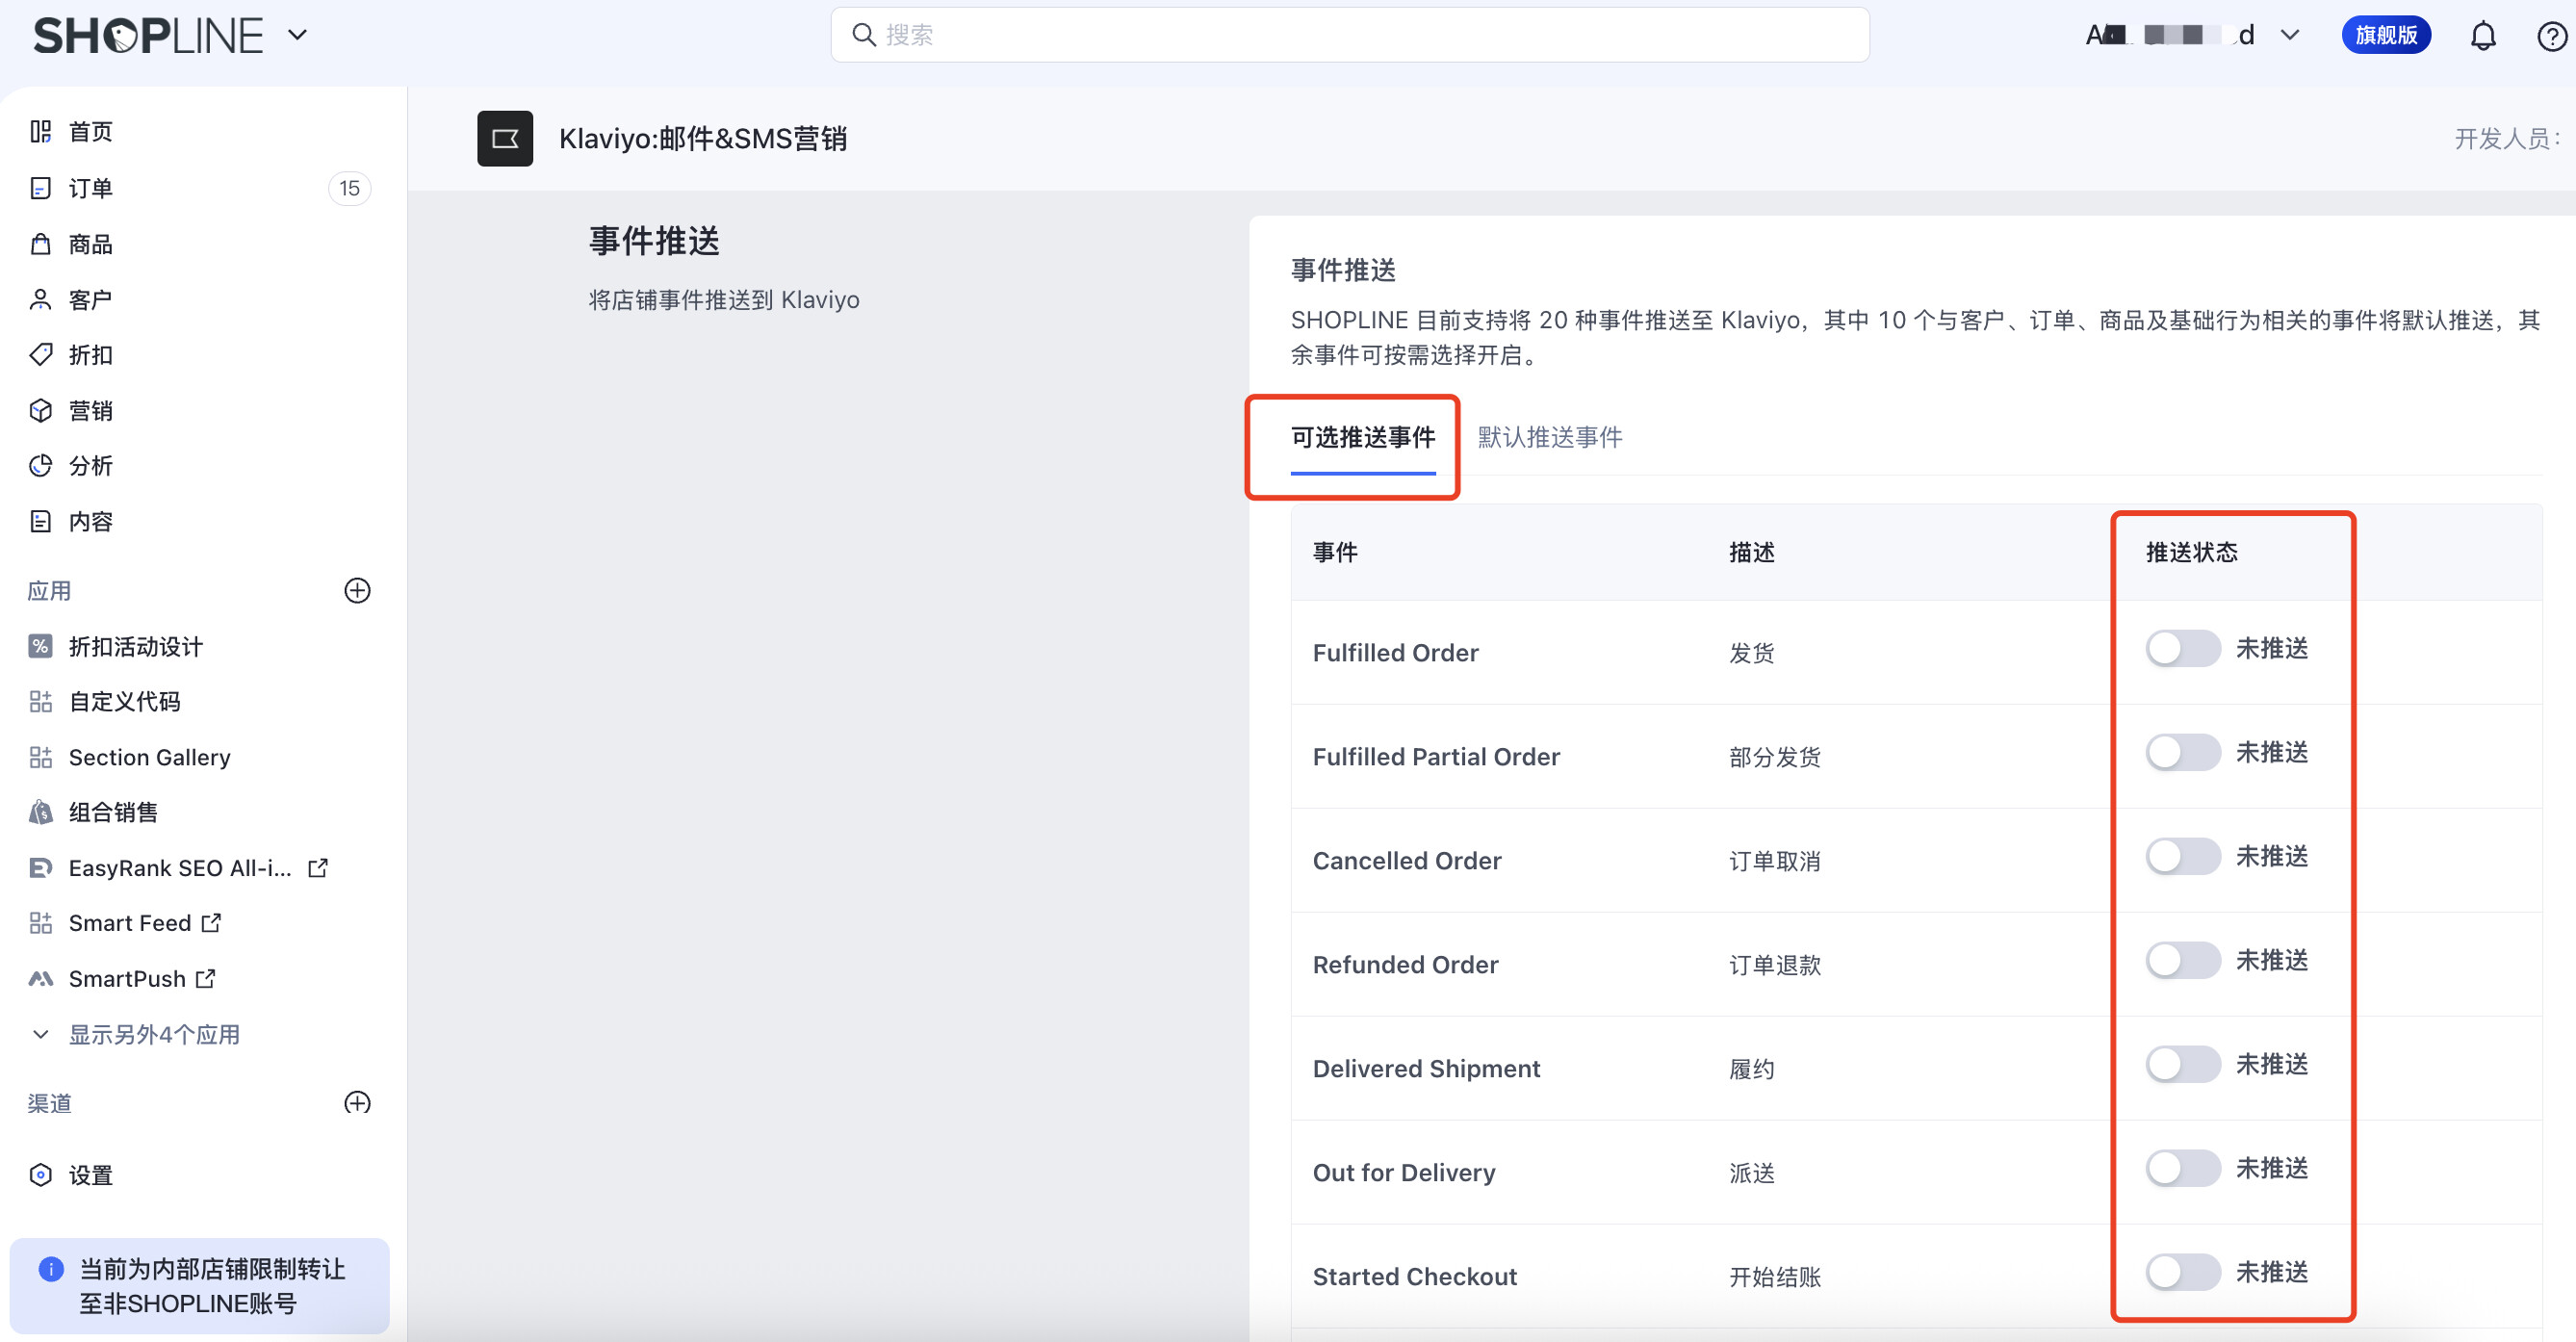Open 自定义代码 app link

tap(125, 701)
